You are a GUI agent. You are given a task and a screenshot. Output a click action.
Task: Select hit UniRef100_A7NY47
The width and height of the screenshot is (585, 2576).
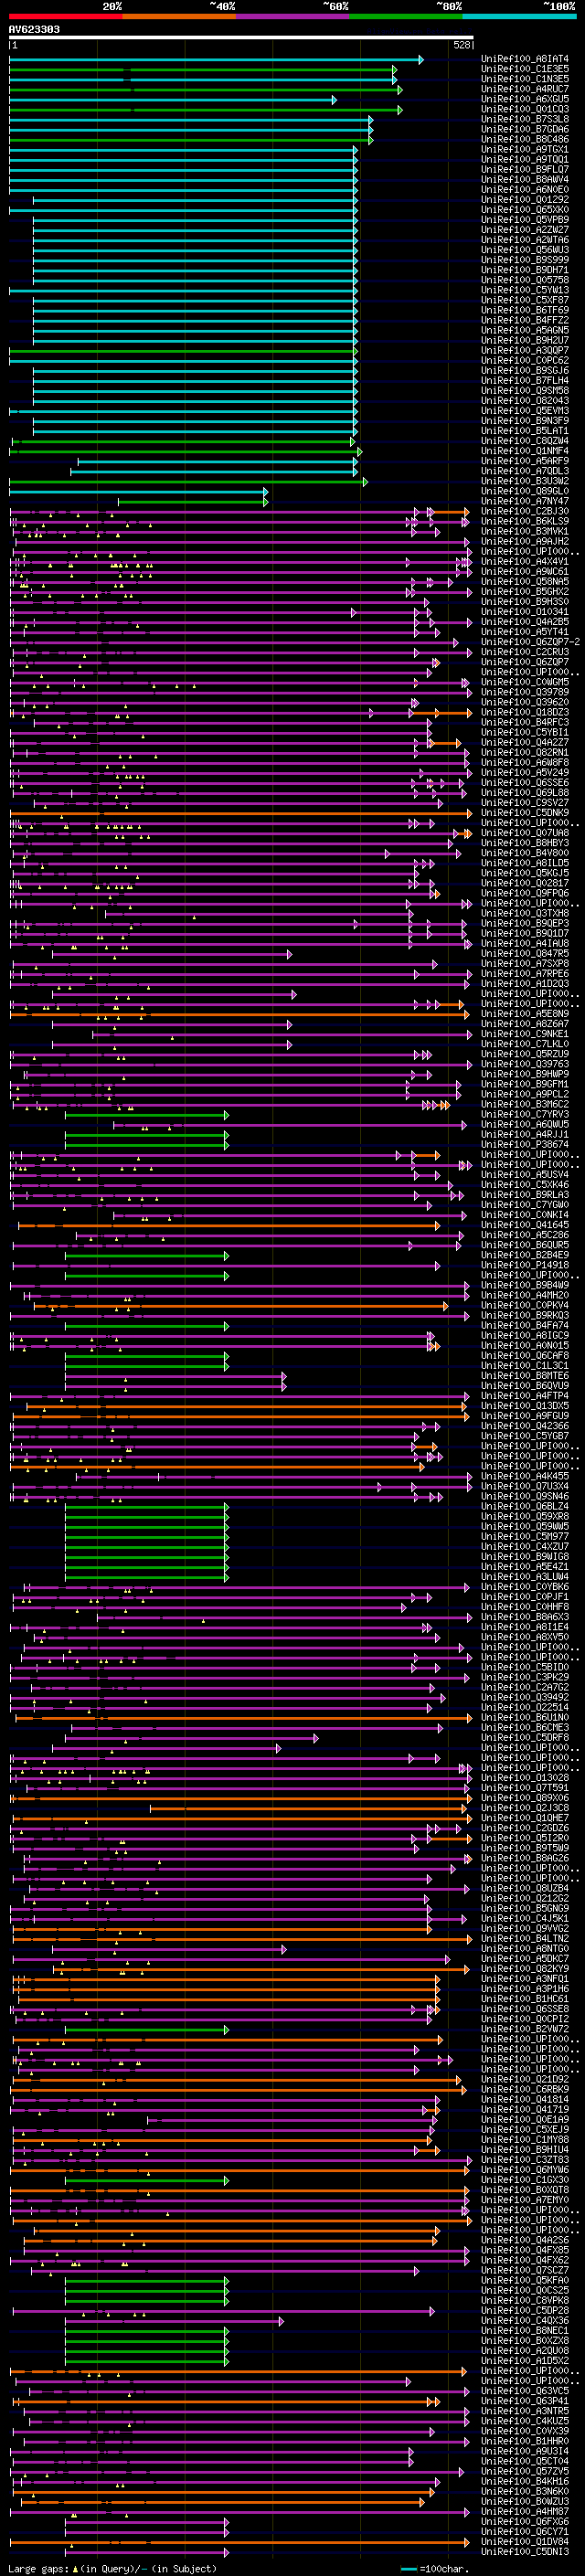pos(524,501)
